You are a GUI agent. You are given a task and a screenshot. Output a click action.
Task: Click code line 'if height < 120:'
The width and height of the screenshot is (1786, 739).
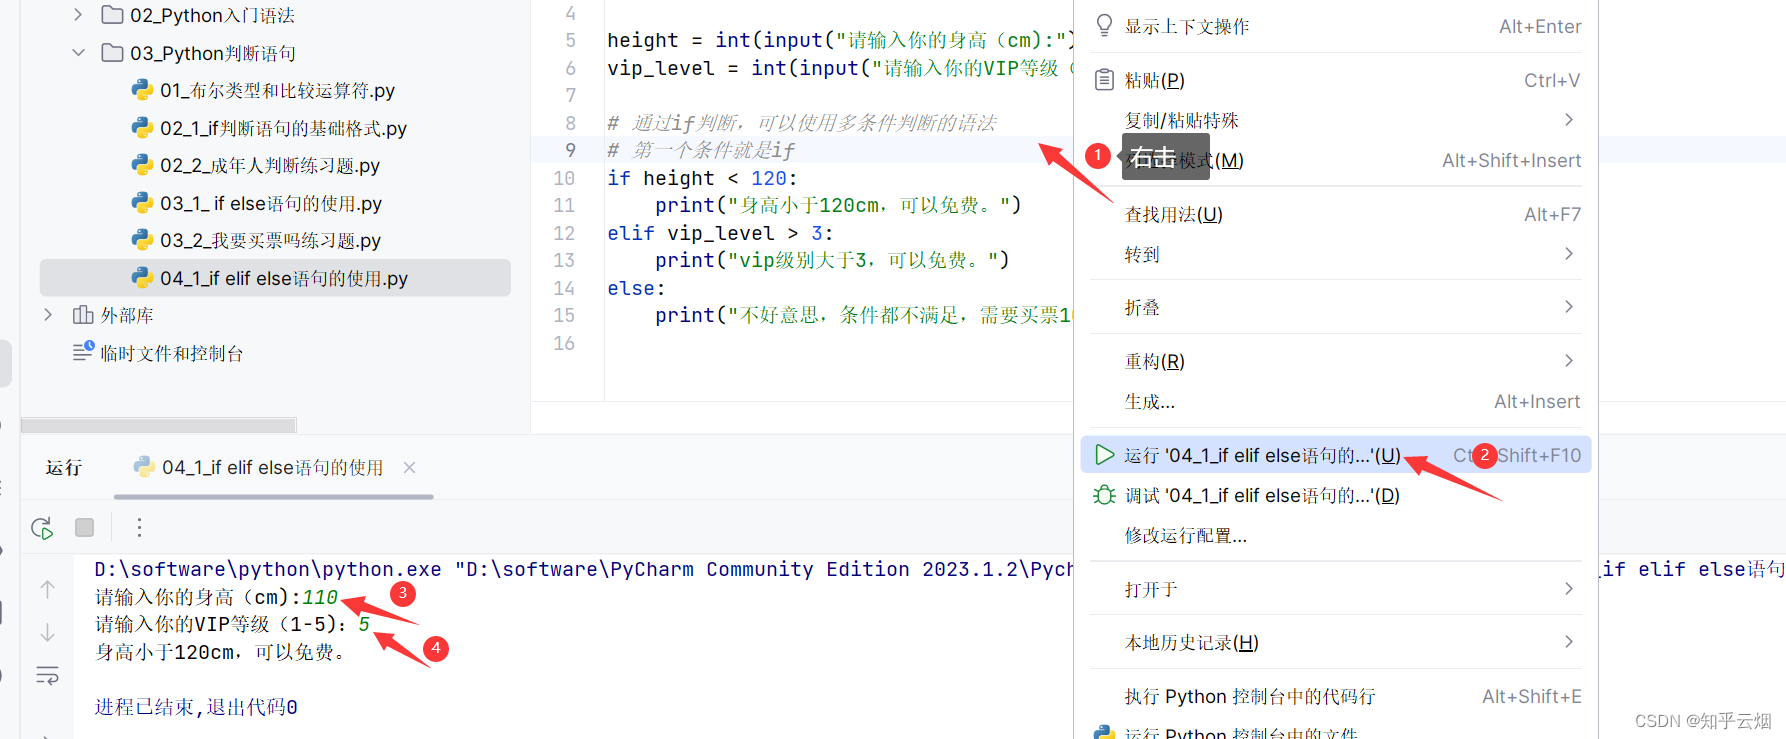click(x=702, y=178)
